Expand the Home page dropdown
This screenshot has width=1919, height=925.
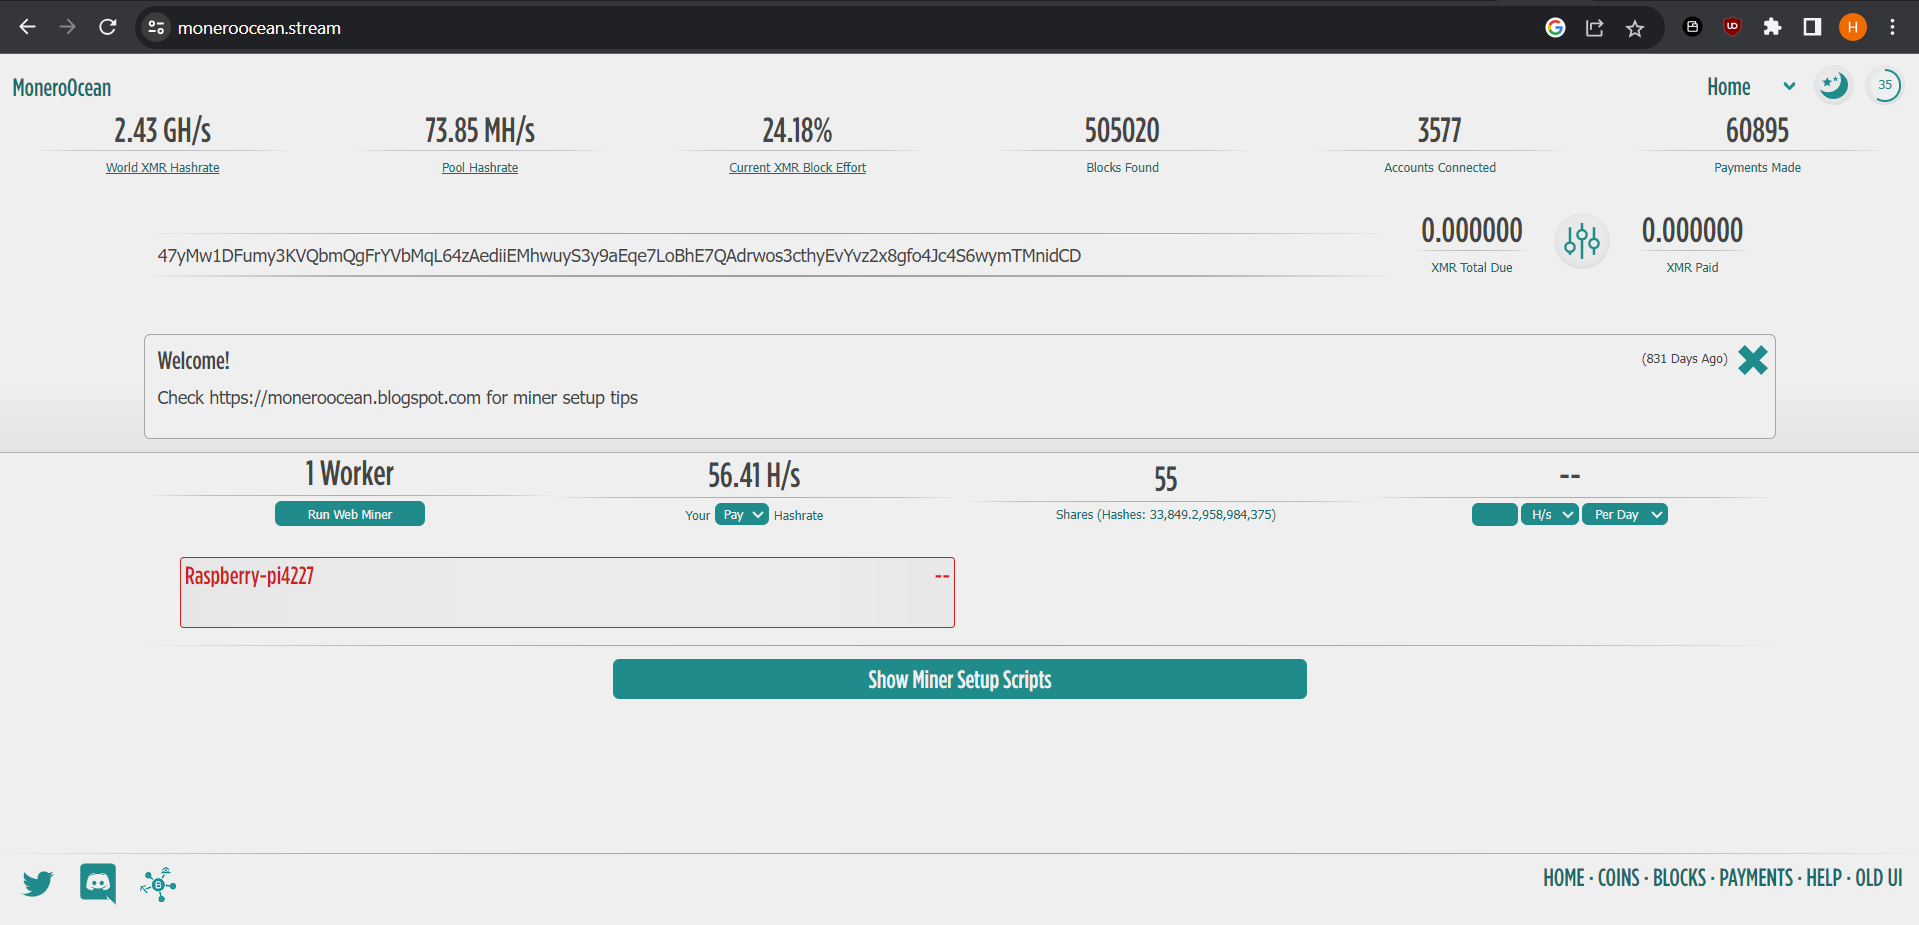point(1750,87)
